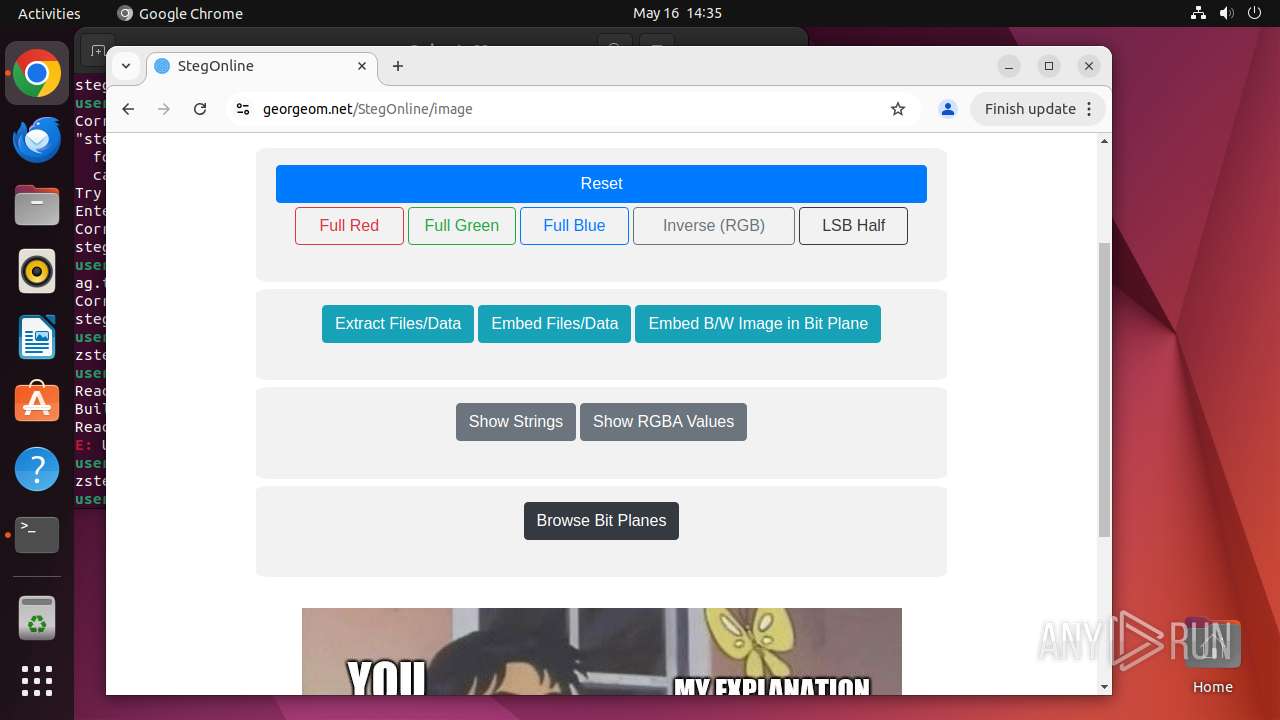Viewport: 1280px width, 720px height.
Task: Close the StegOnline tab
Action: (x=362, y=66)
